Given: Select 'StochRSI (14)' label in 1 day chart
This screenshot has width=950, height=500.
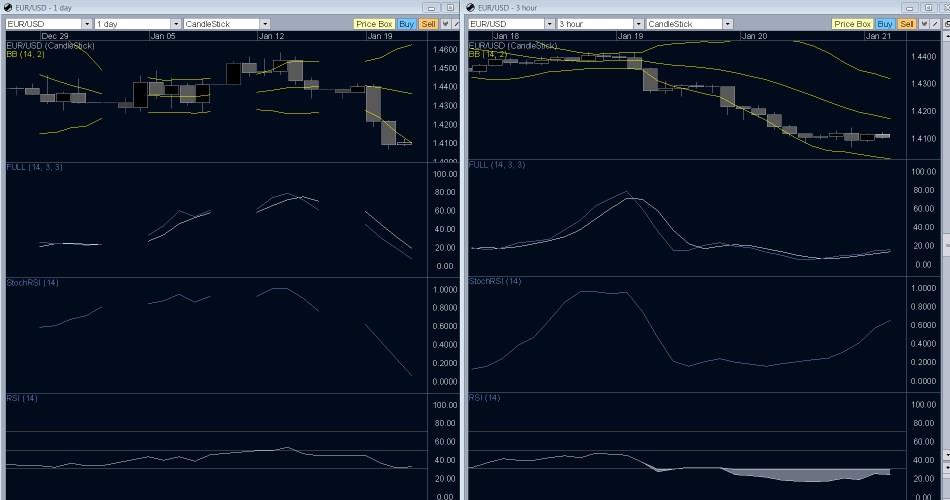Looking at the screenshot, I should [32, 282].
